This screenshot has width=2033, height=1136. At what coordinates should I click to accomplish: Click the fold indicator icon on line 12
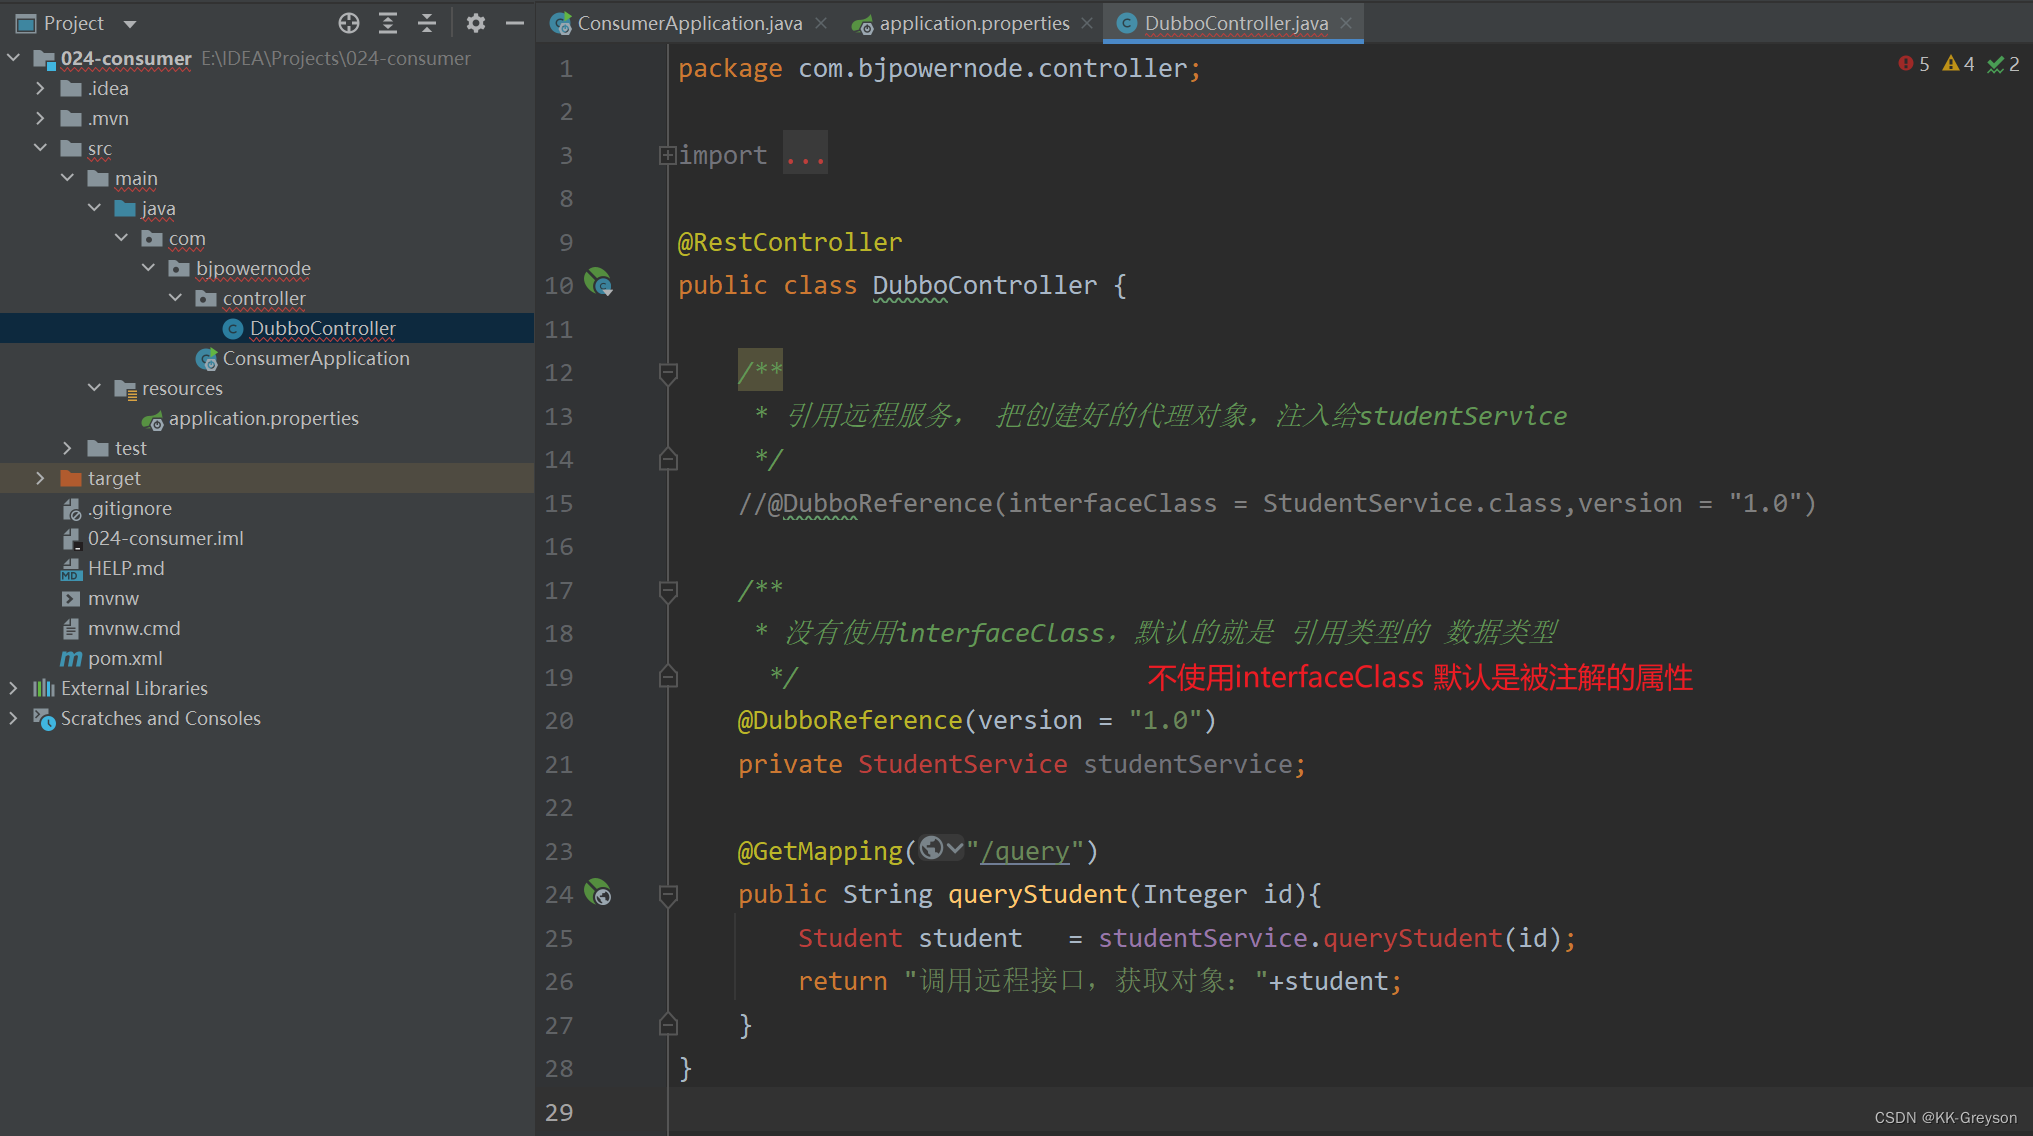669,371
